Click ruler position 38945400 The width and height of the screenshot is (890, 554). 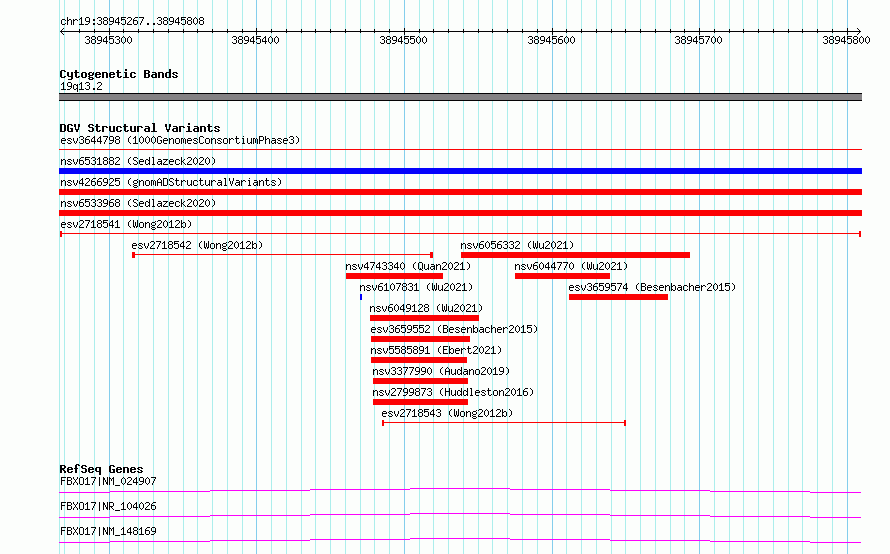point(255,40)
